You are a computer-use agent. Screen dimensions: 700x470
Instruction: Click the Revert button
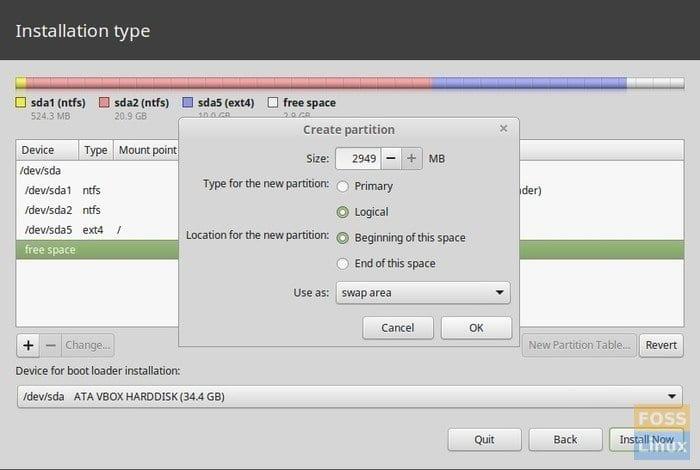point(662,345)
